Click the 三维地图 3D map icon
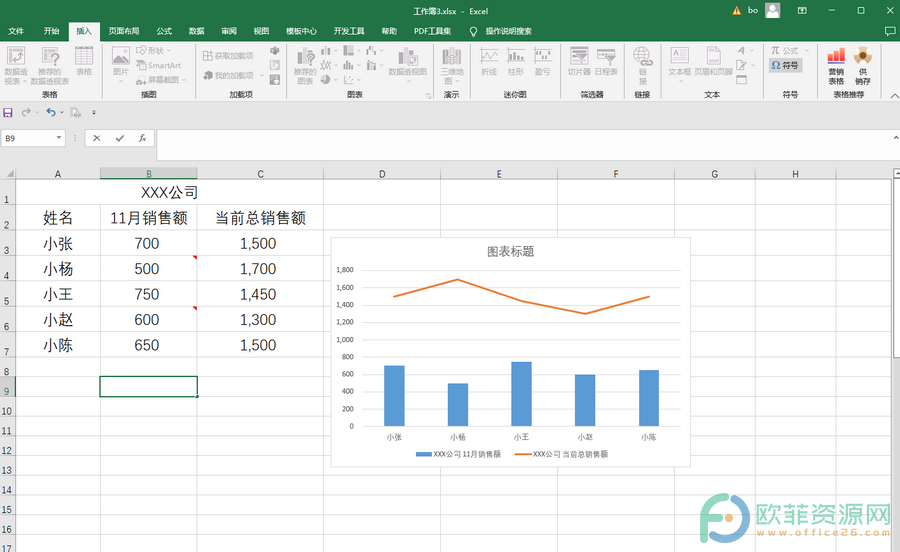The height and width of the screenshot is (552, 900). [452, 65]
